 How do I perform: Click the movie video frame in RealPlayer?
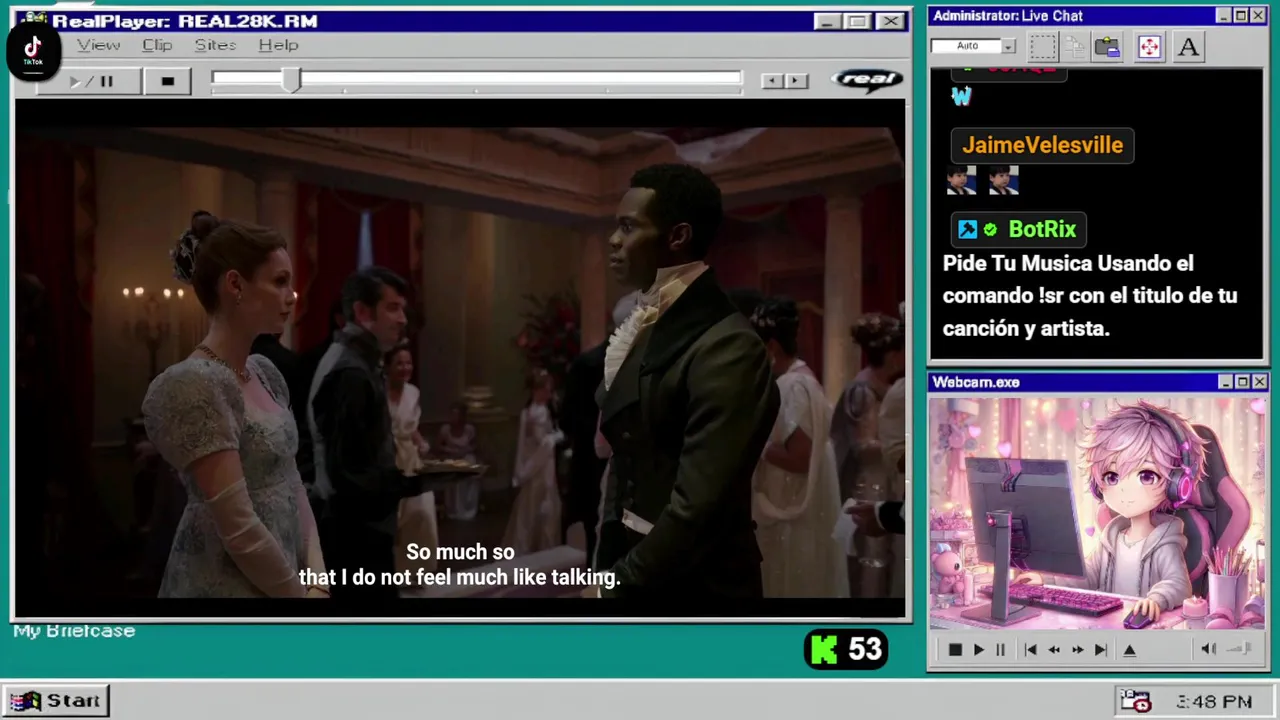460,360
